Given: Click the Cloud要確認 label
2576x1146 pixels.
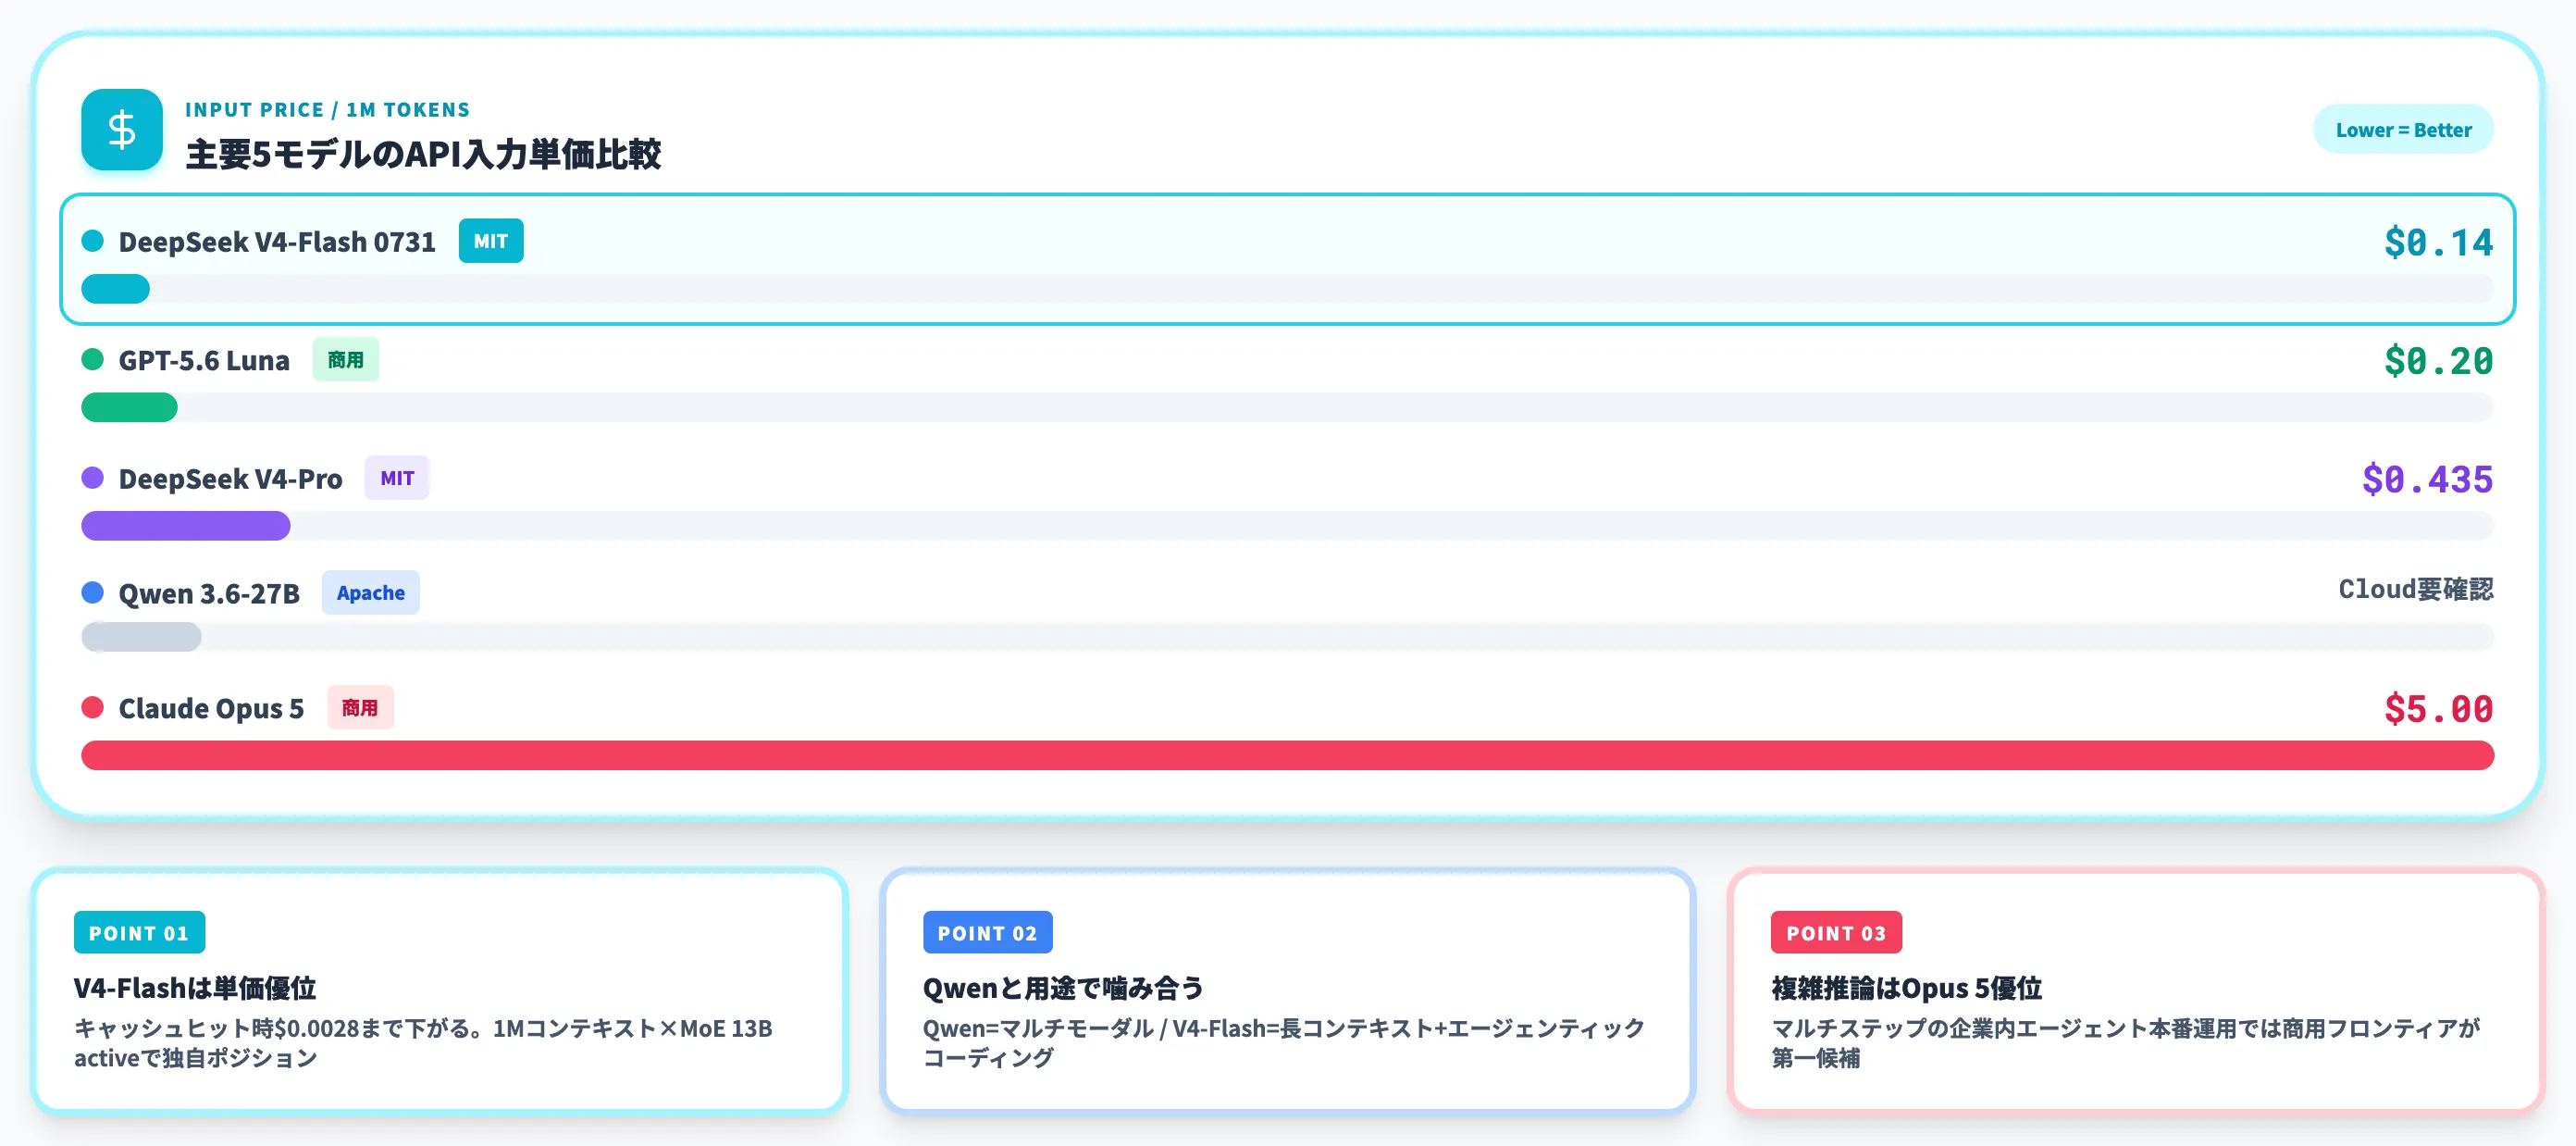Looking at the screenshot, I should point(2415,589).
